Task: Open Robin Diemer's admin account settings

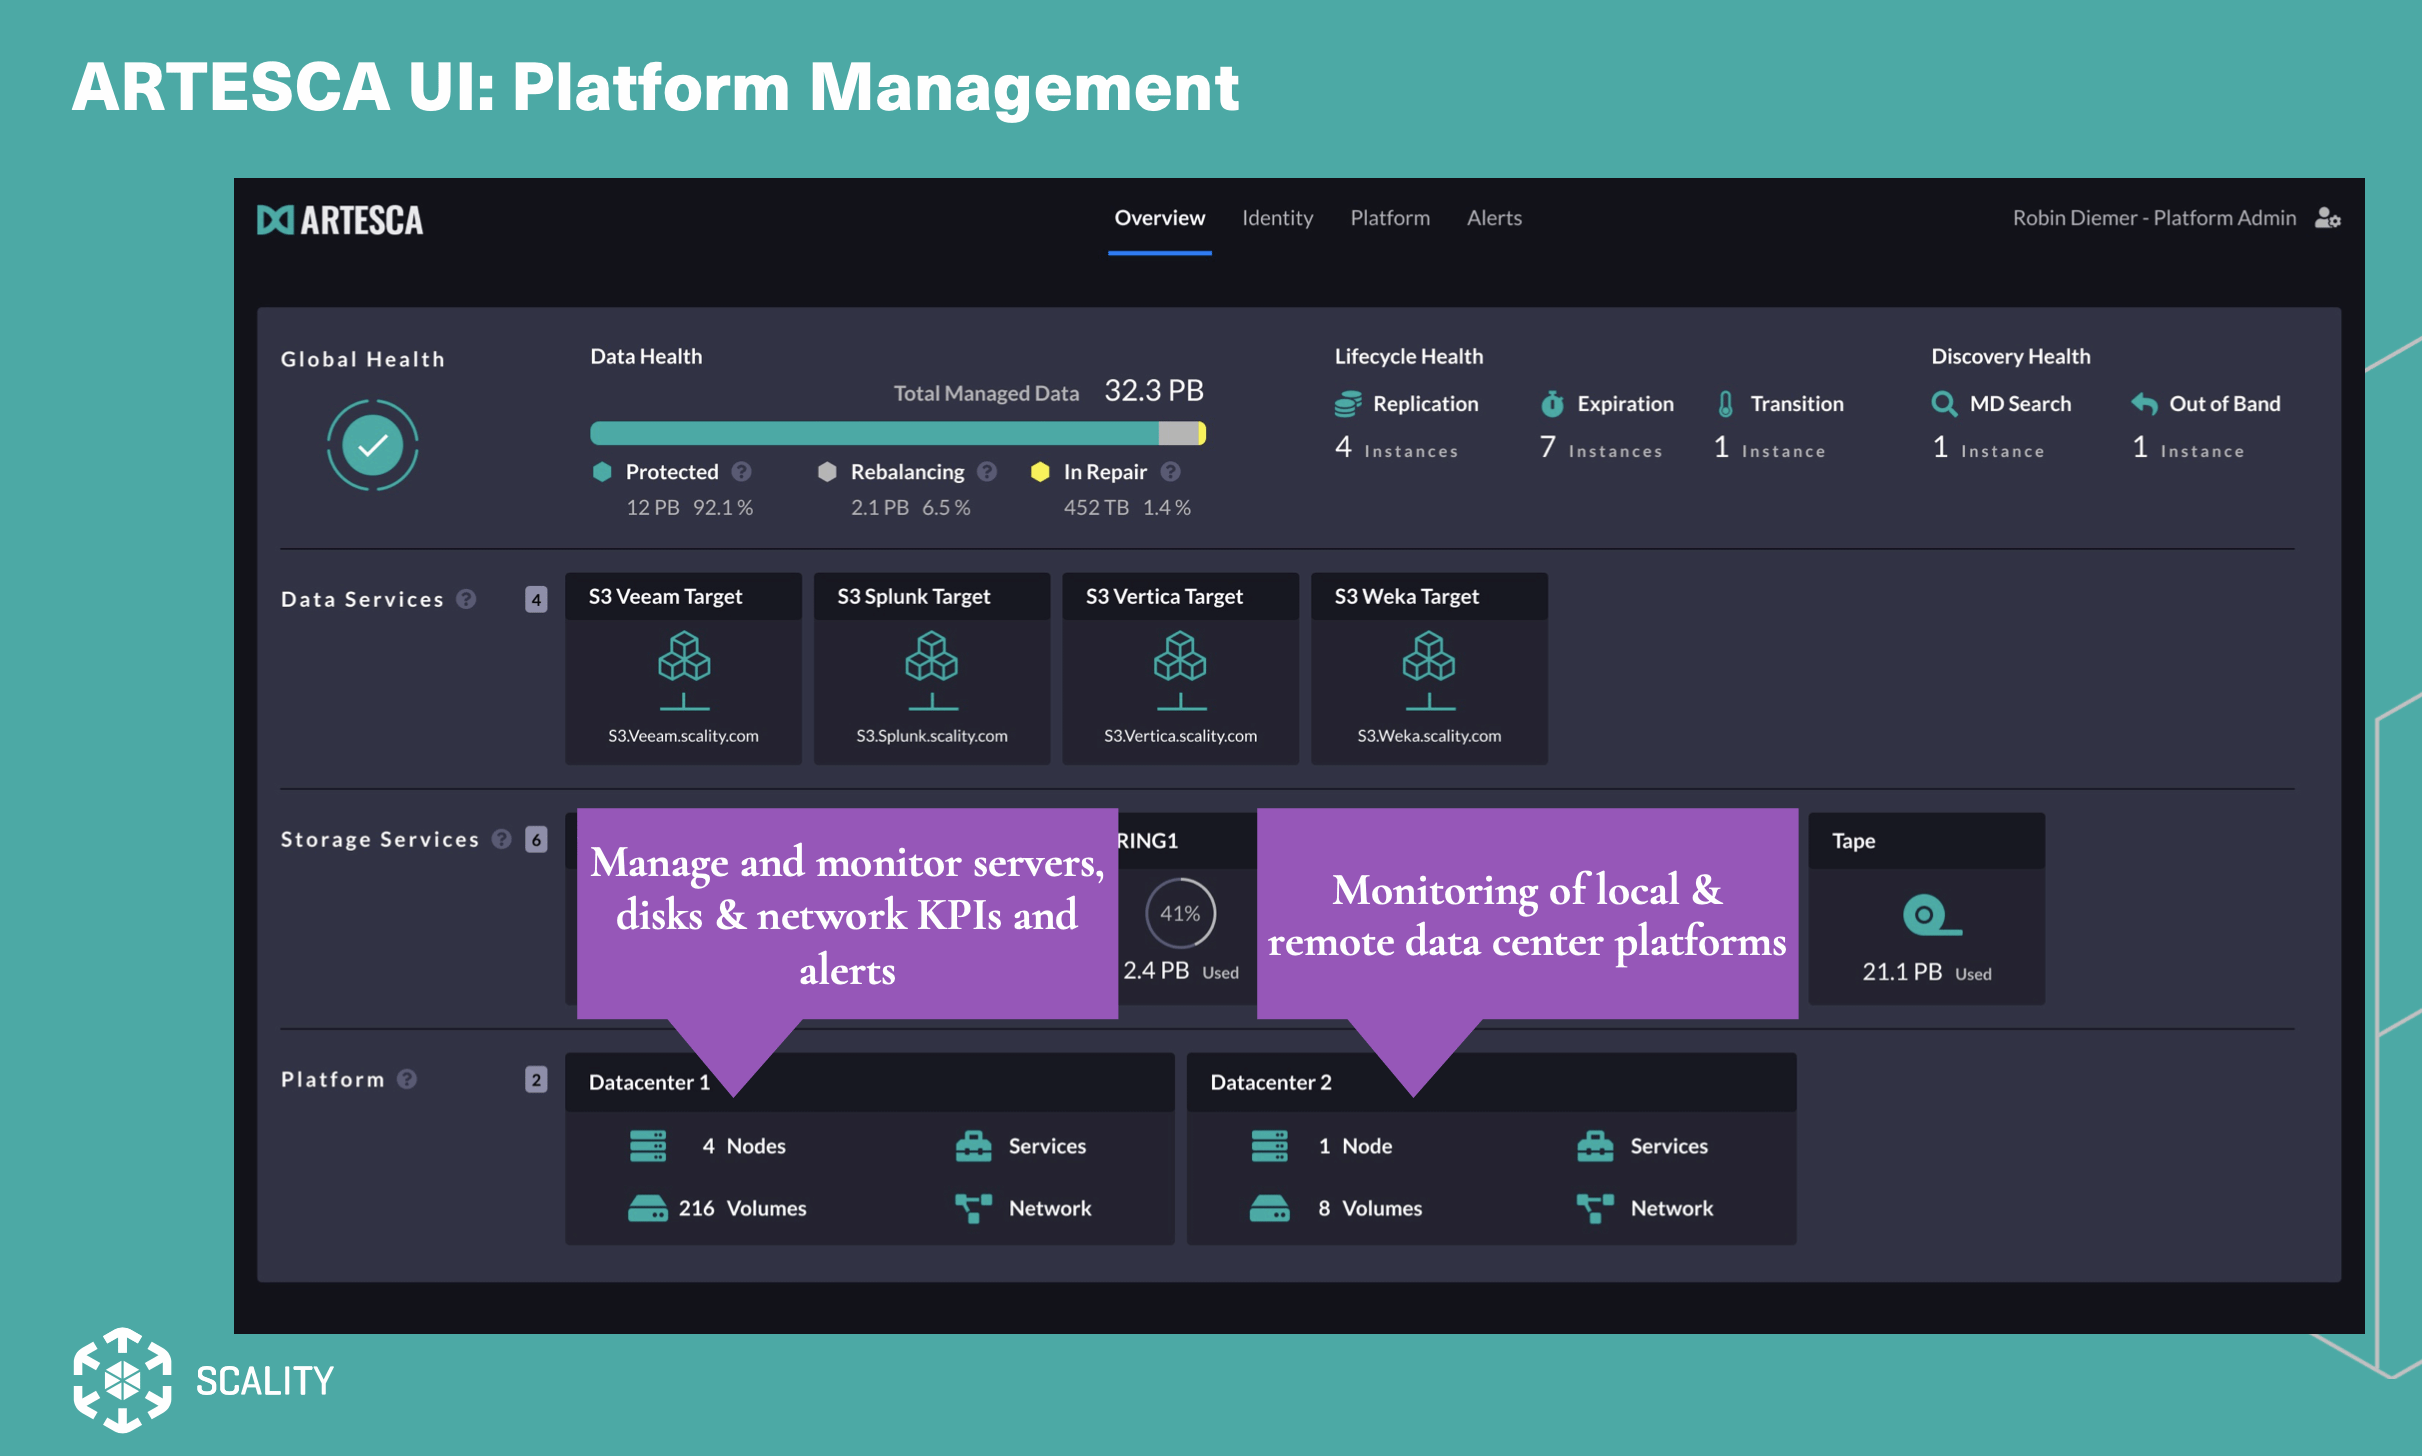Action: [x=2328, y=218]
